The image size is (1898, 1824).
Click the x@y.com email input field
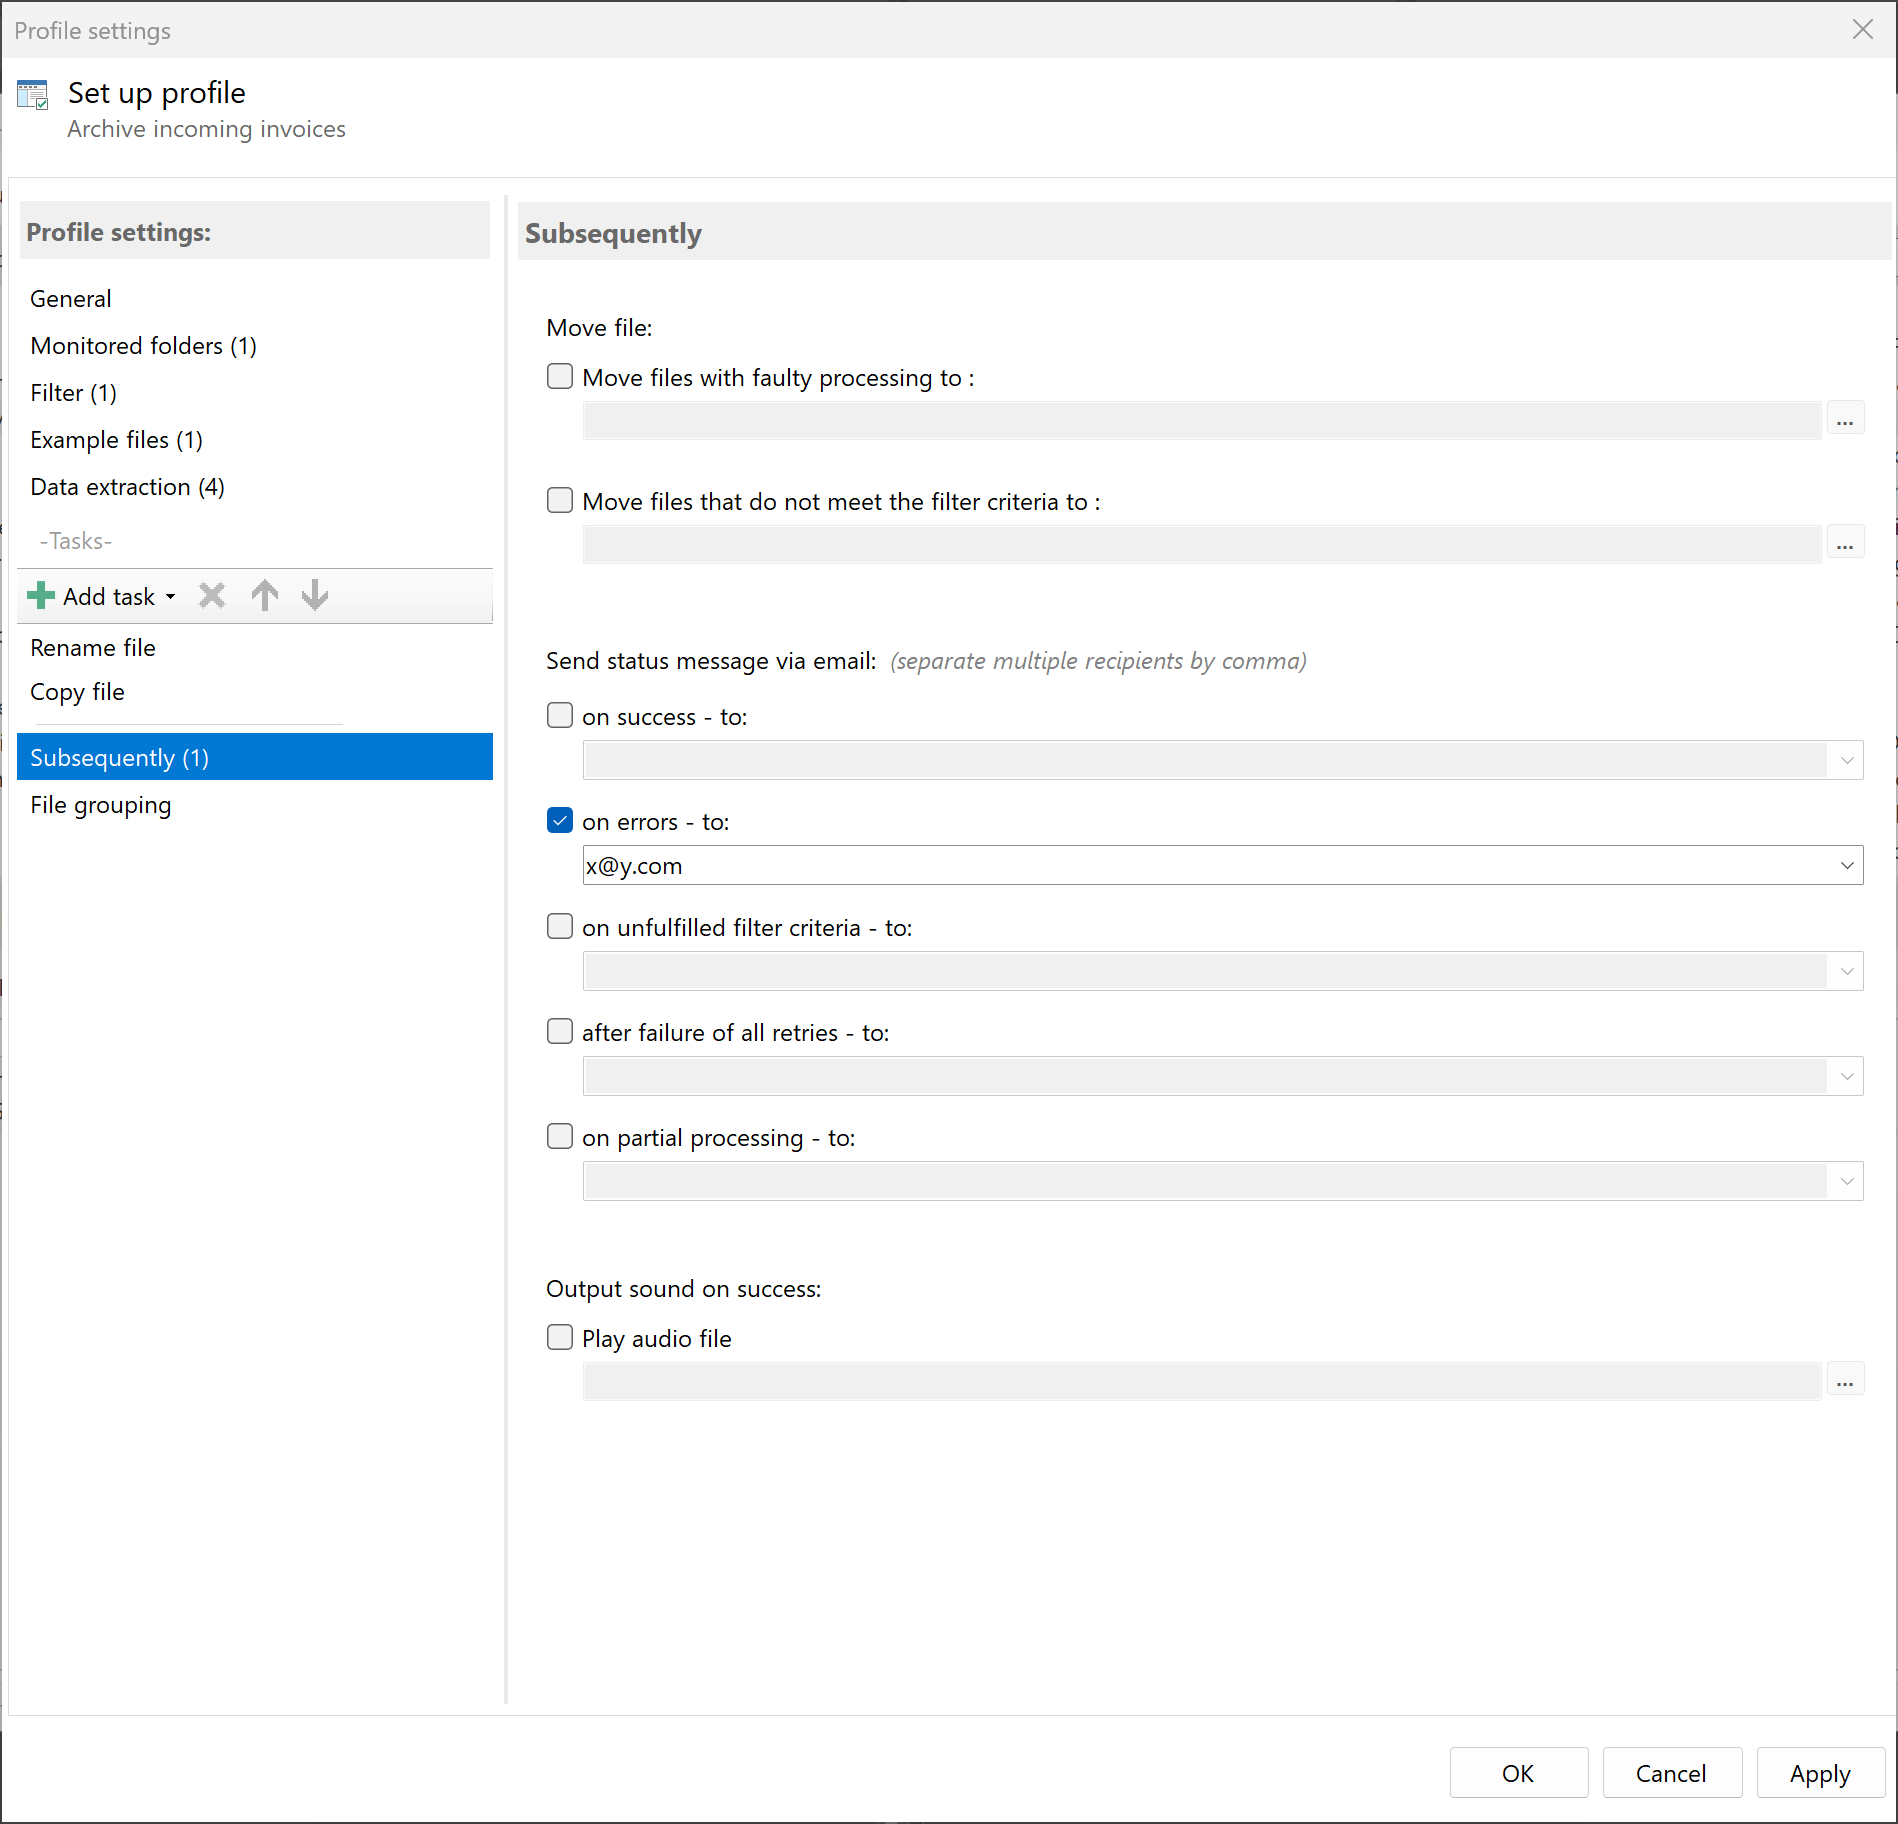coord(1200,866)
